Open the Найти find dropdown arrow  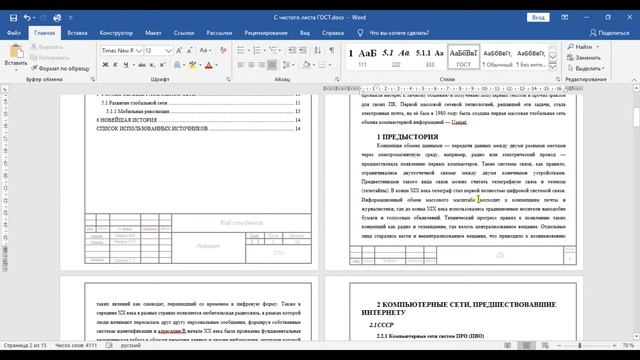coord(598,47)
